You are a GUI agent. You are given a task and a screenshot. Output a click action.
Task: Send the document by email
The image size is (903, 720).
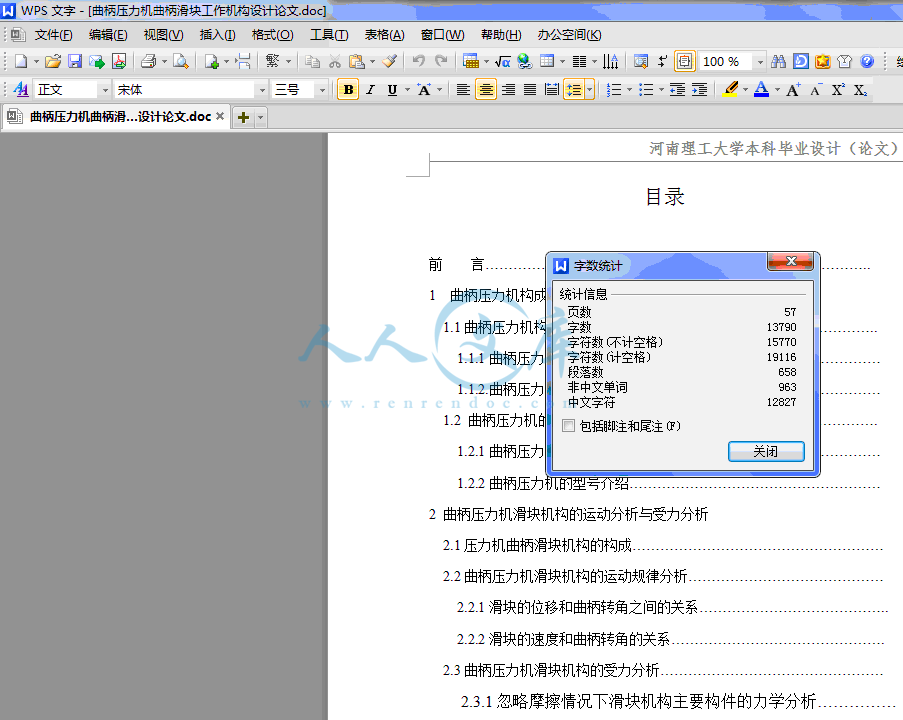(97, 61)
